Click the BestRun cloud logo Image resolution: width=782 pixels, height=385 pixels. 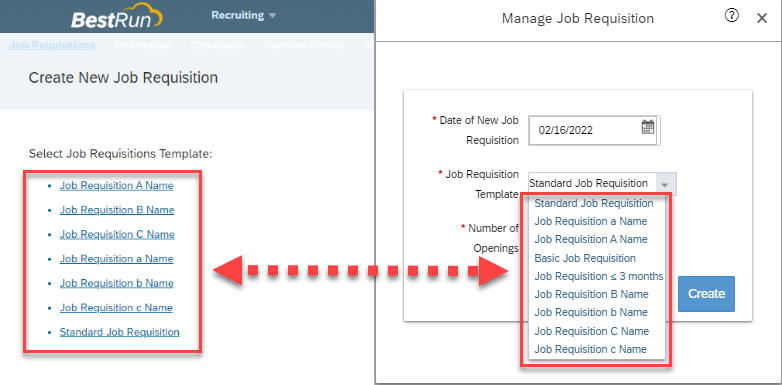[x=117, y=16]
